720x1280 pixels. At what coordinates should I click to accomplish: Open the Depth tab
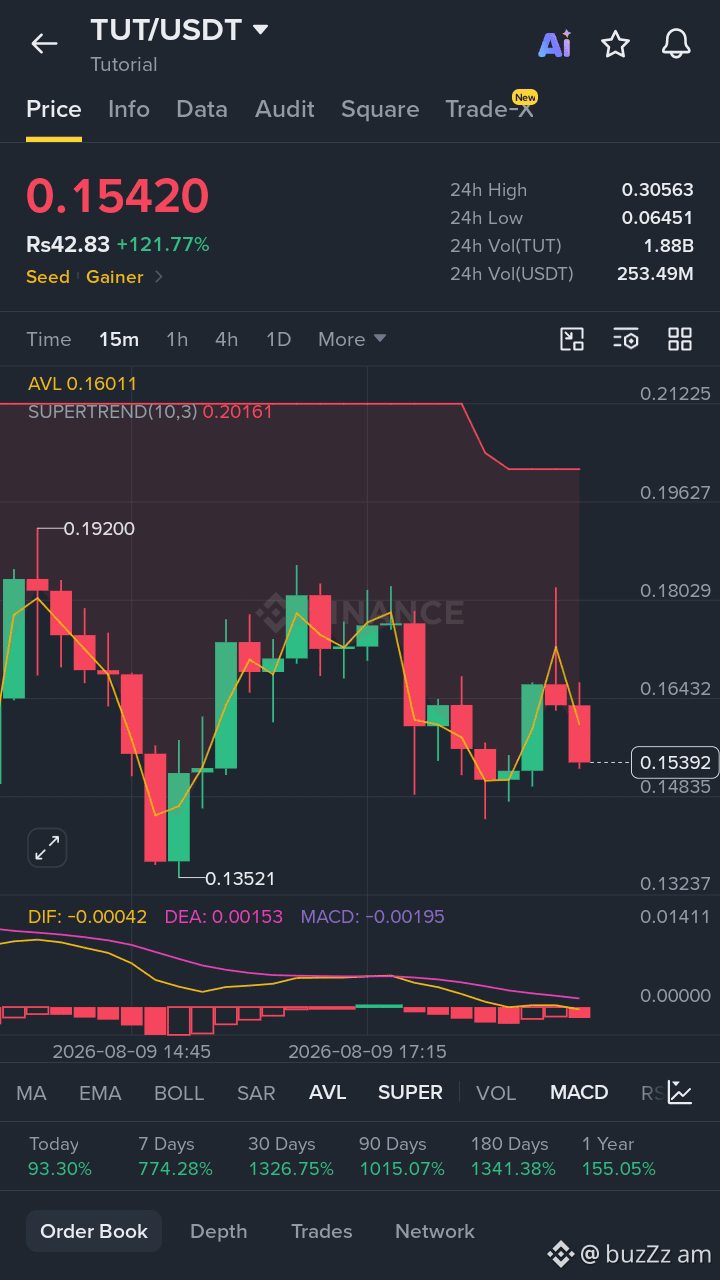(218, 1231)
